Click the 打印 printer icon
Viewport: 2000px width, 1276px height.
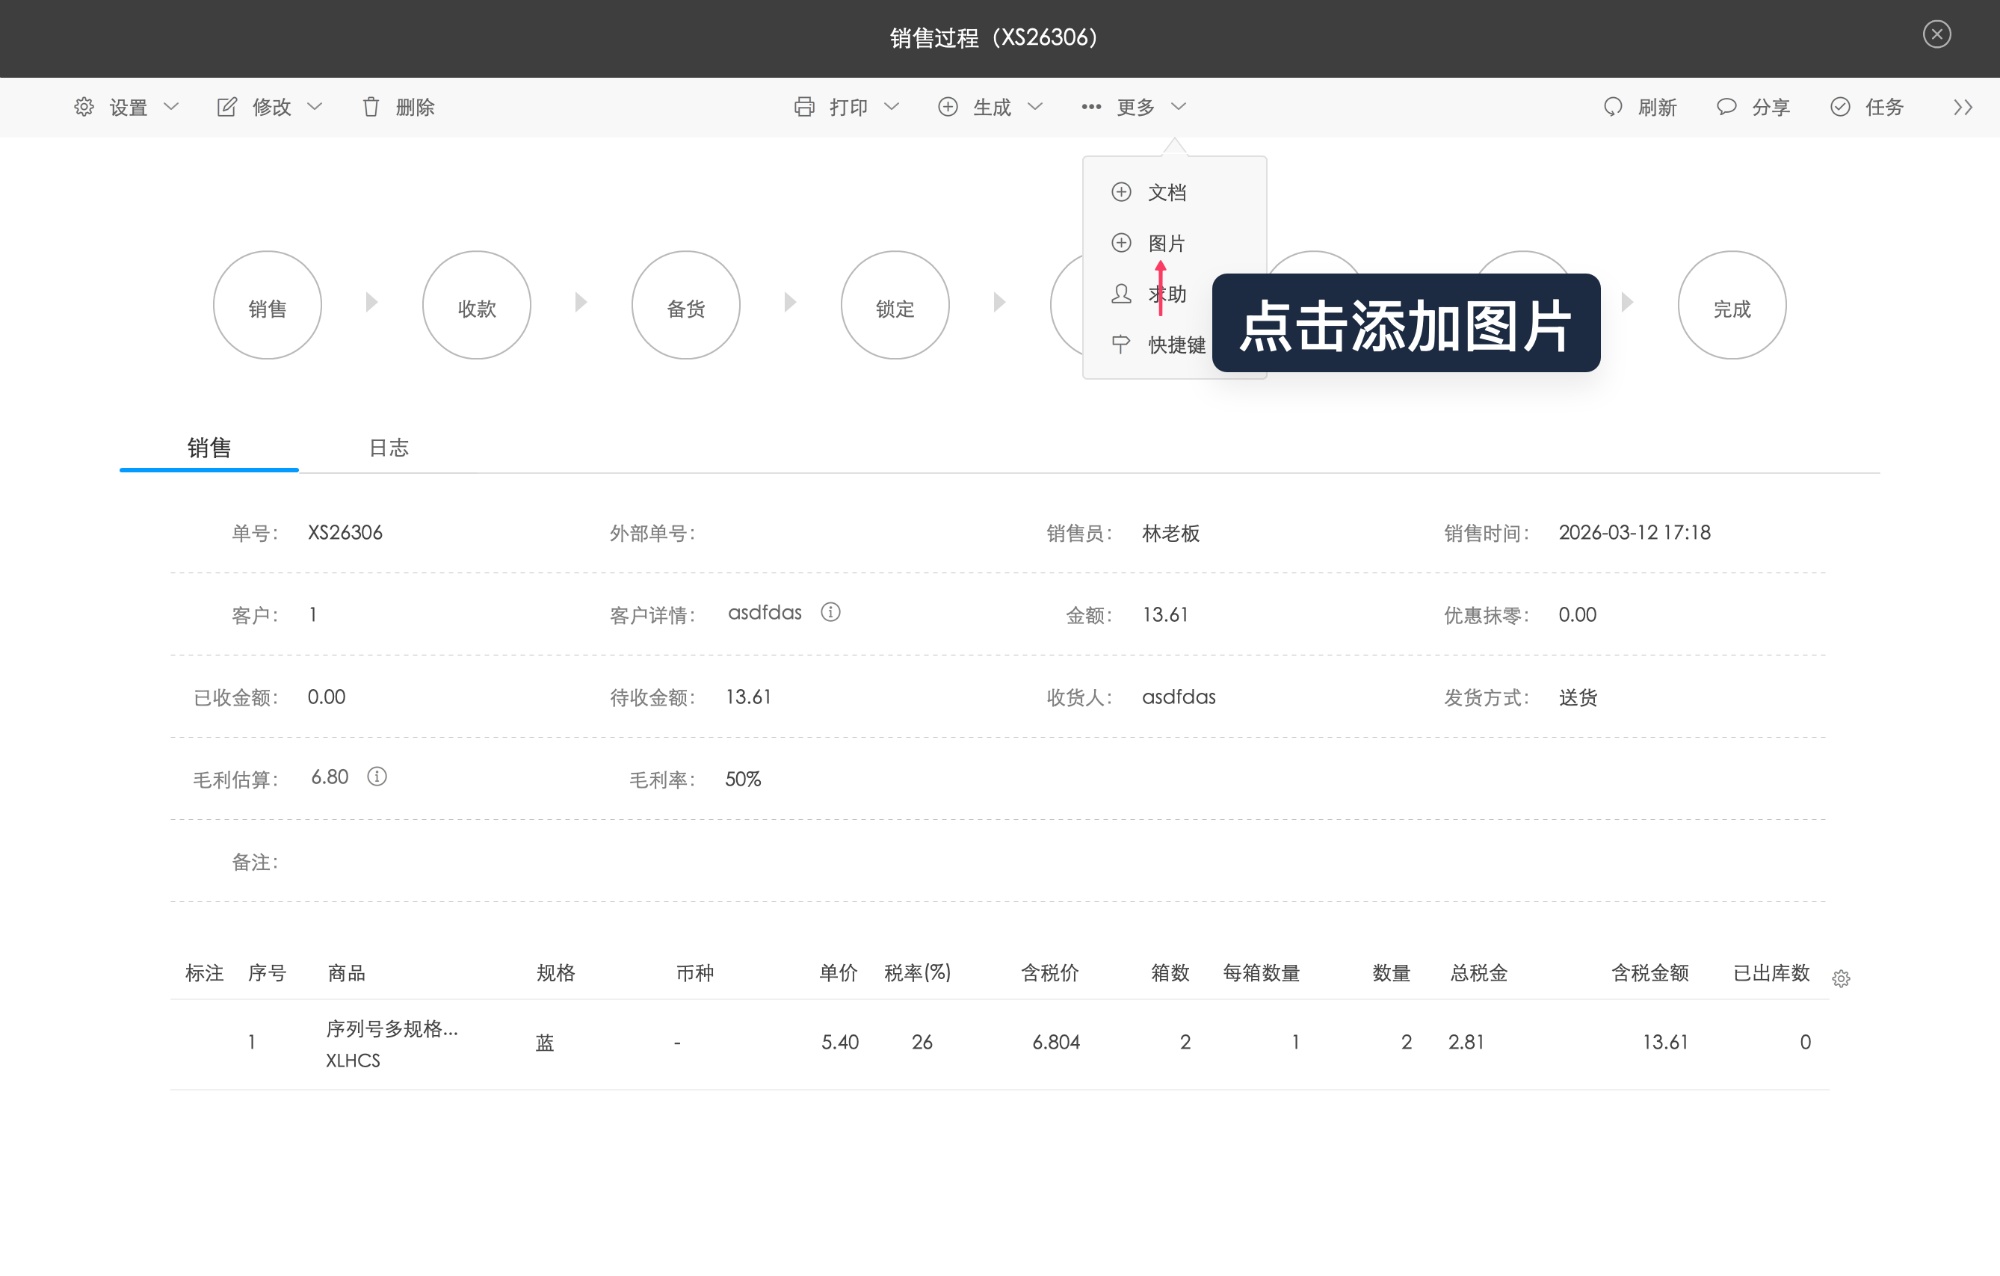(x=806, y=106)
